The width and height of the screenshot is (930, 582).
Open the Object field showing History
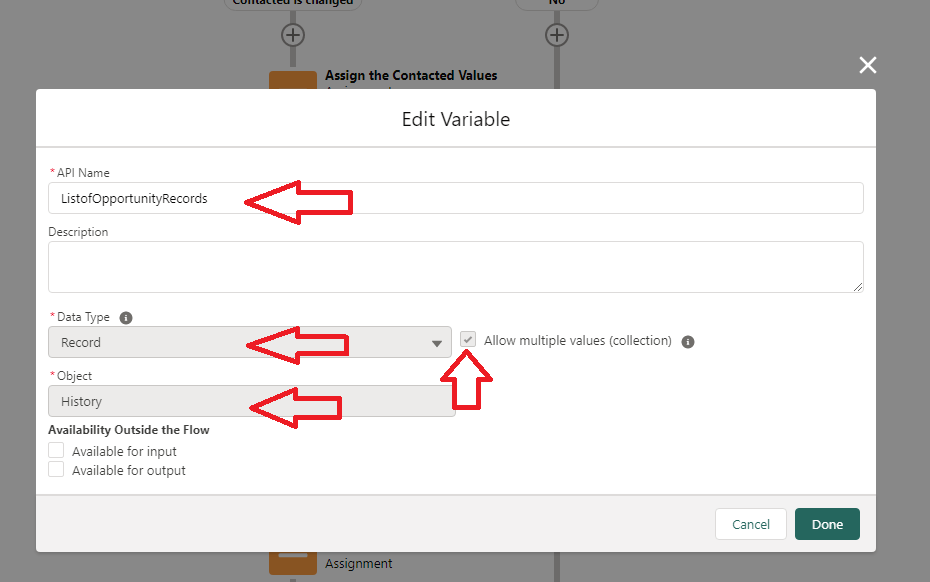click(250, 401)
